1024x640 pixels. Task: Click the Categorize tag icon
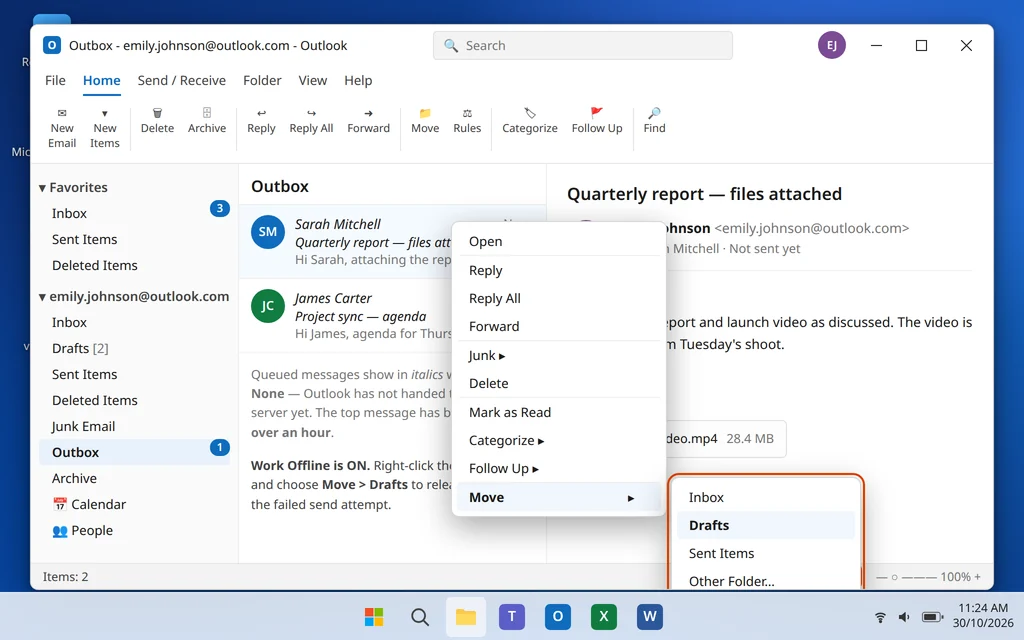tap(530, 113)
